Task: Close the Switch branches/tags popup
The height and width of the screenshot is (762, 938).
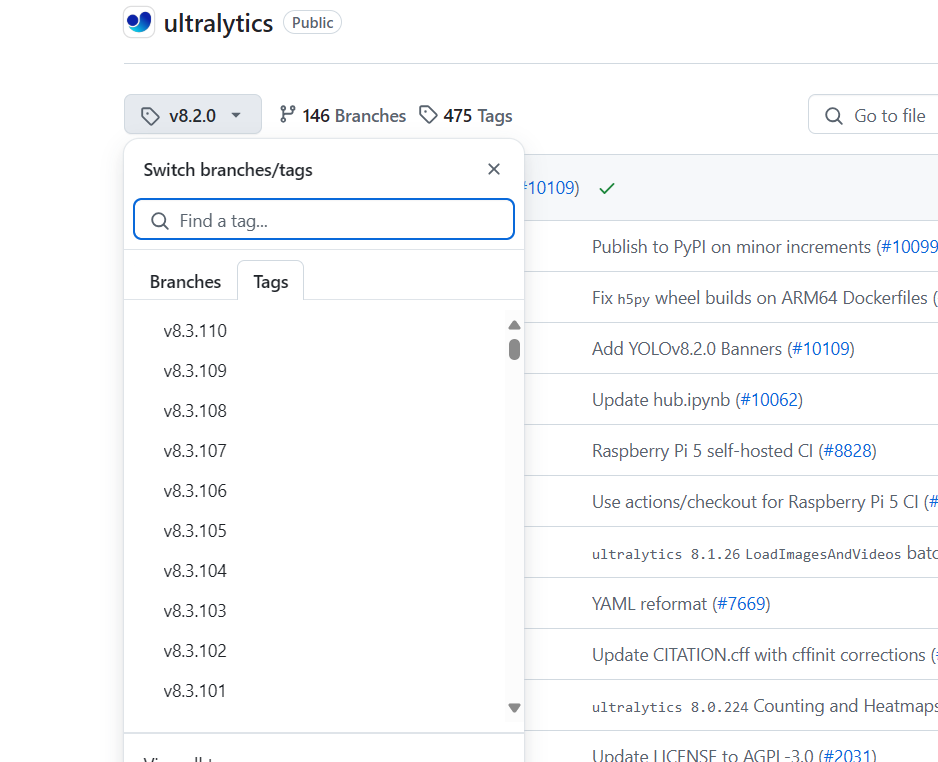Action: pos(494,169)
